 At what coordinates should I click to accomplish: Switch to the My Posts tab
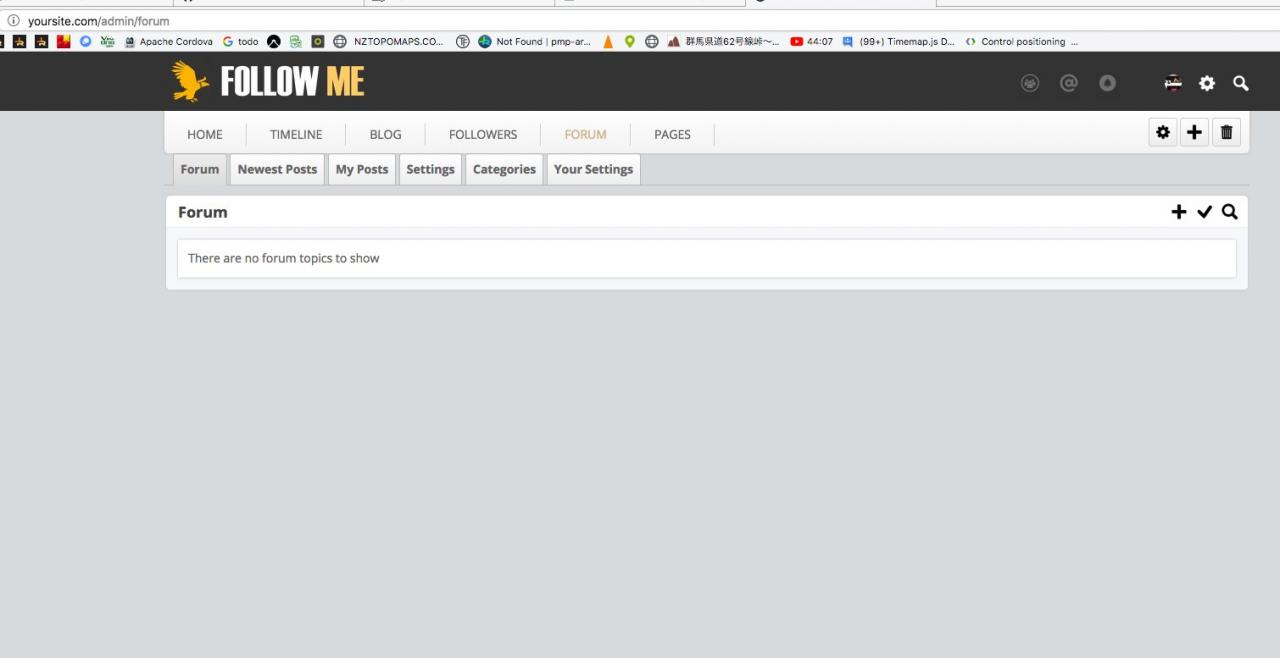pos(362,169)
